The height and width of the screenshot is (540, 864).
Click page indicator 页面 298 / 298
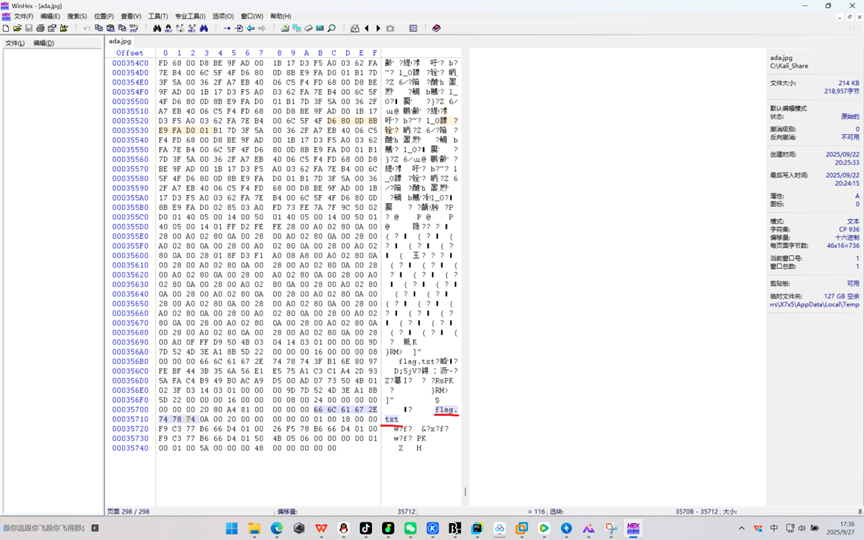(128, 511)
